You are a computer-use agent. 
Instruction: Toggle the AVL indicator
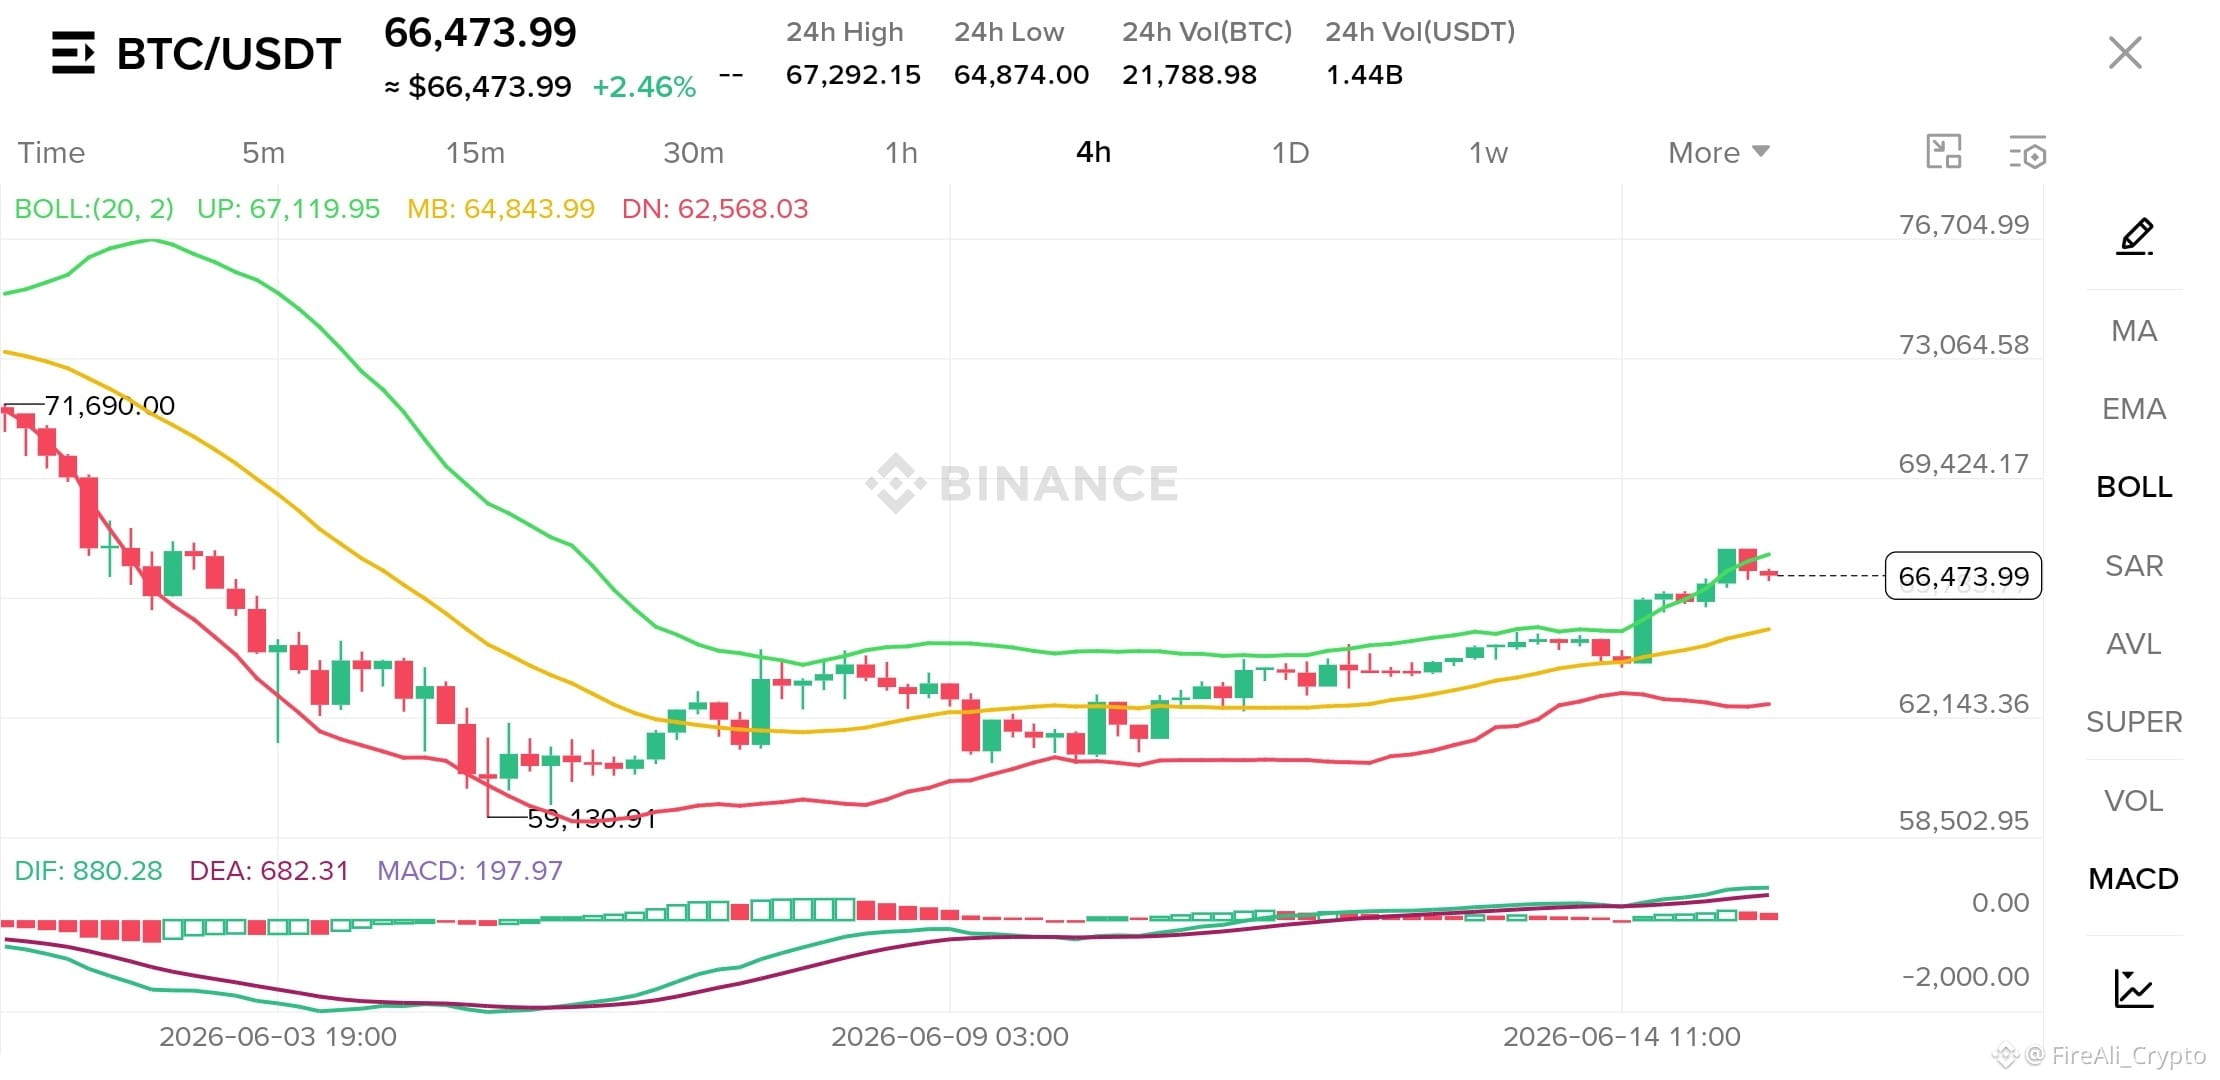pos(2134,644)
